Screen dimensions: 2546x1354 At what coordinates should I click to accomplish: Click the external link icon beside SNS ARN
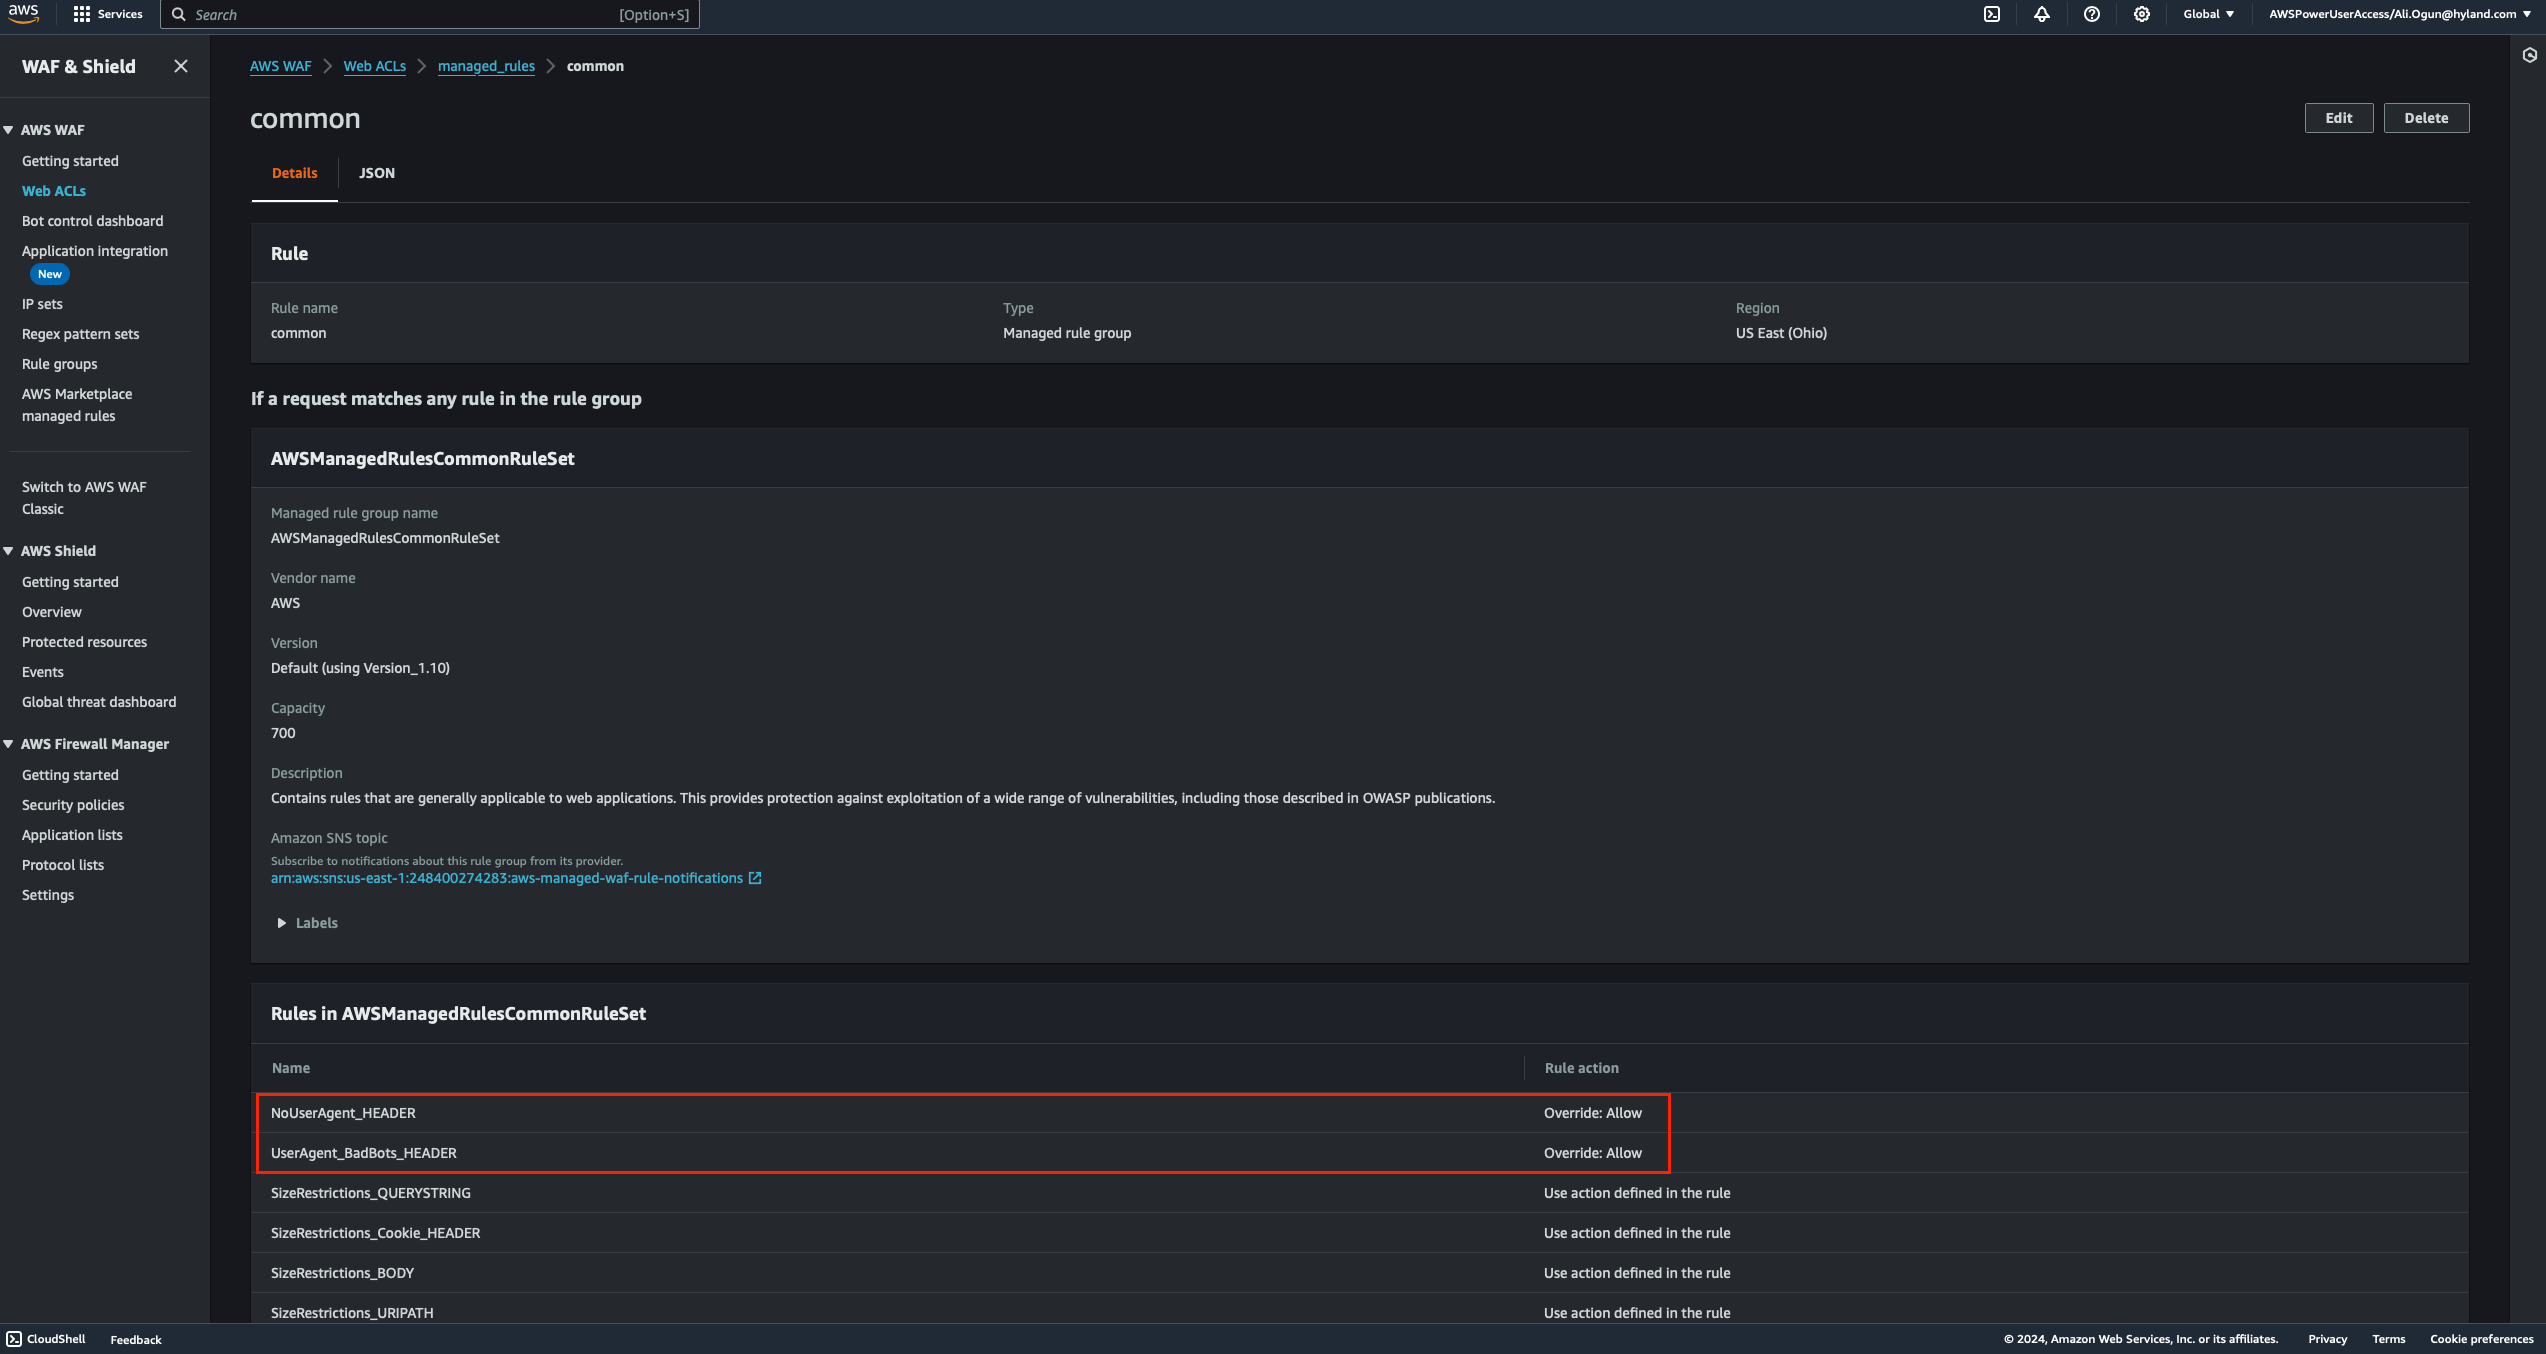[755, 878]
